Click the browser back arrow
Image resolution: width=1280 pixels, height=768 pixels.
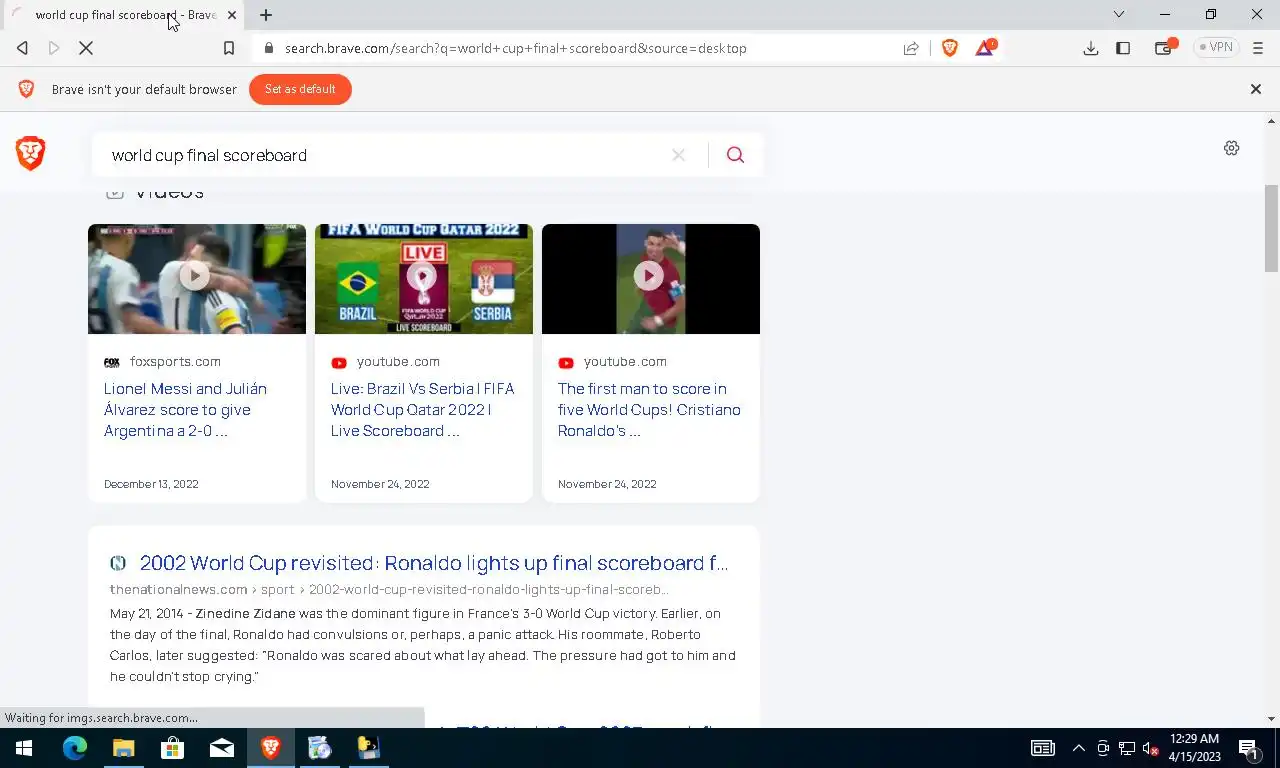[22, 48]
